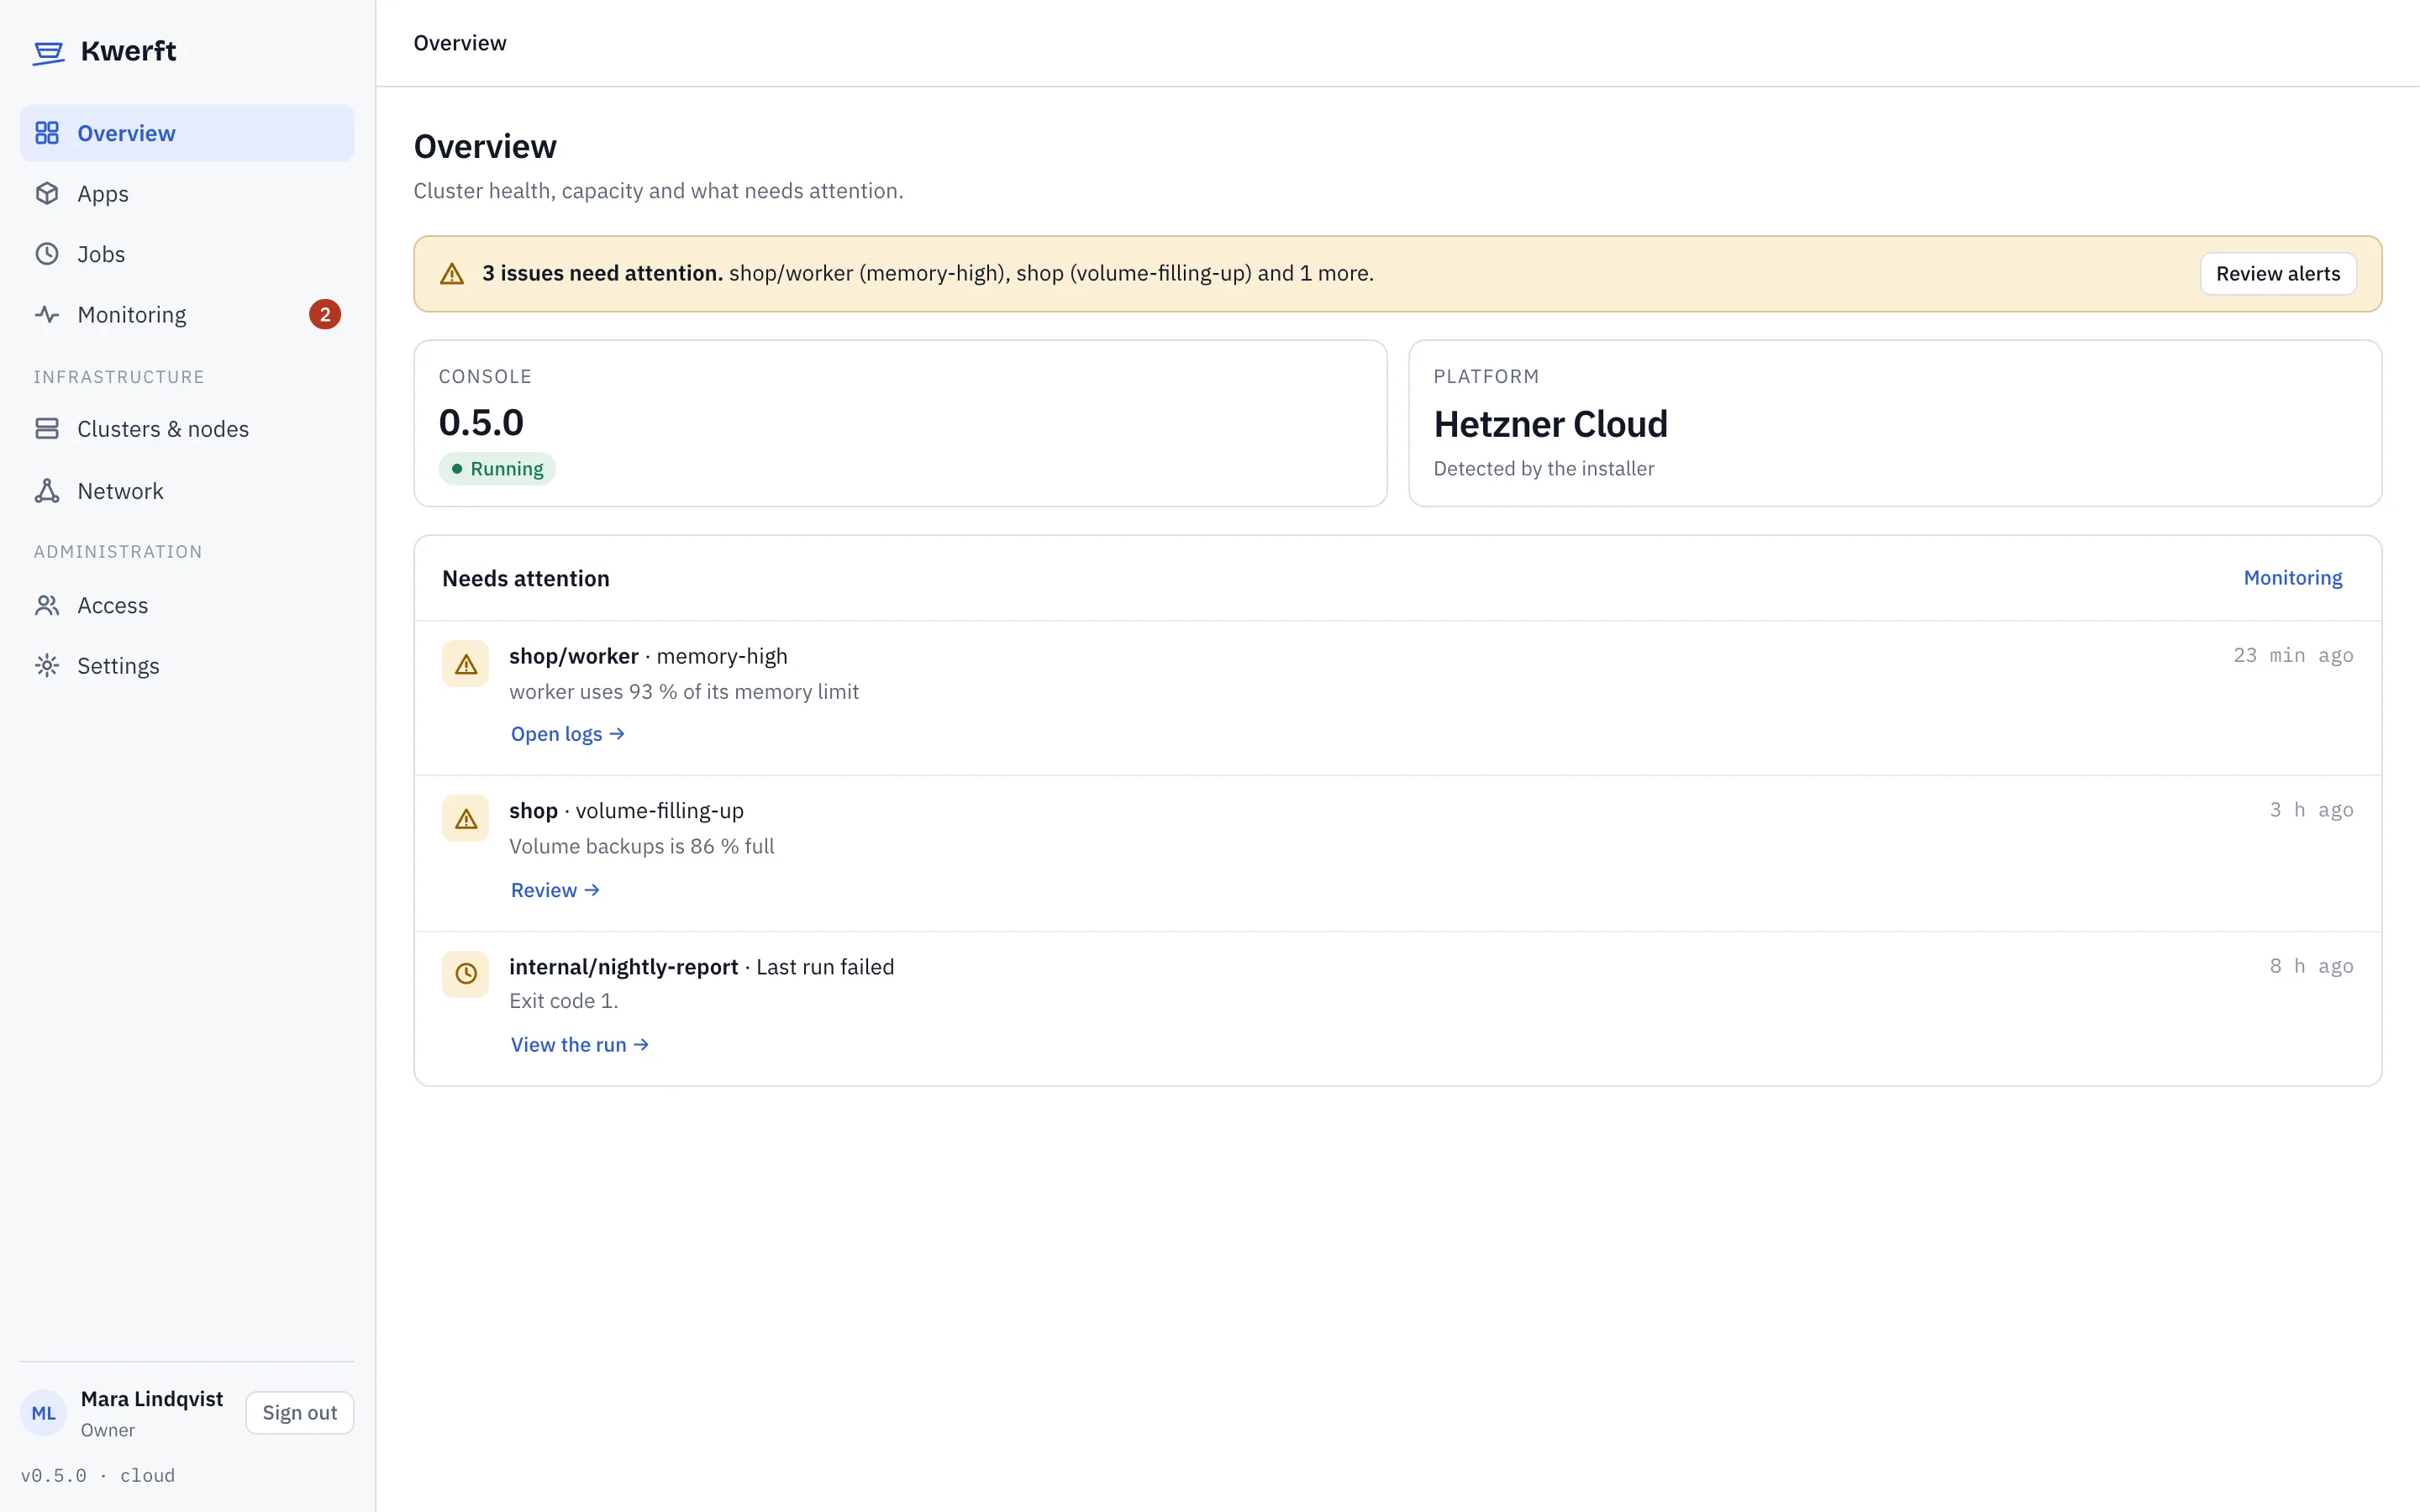
Task: Click the Apps cube icon
Action: point(47,193)
